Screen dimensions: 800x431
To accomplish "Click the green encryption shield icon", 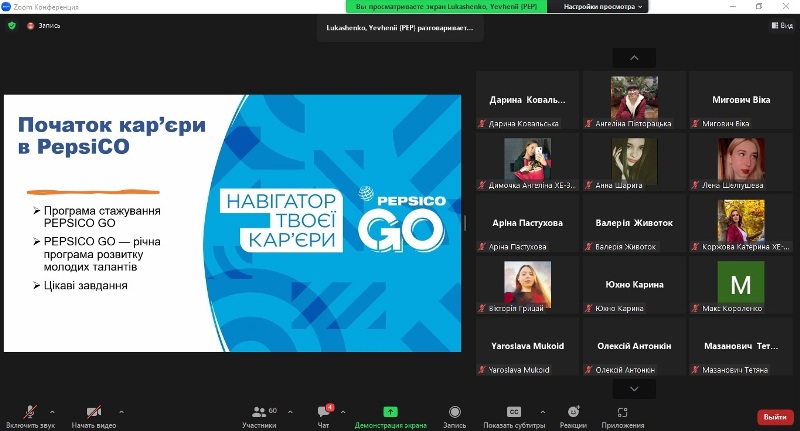I will point(12,26).
